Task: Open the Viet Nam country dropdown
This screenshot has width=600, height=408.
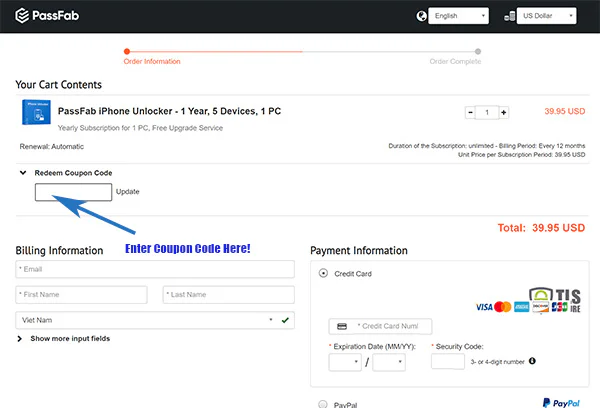Action: point(155,320)
